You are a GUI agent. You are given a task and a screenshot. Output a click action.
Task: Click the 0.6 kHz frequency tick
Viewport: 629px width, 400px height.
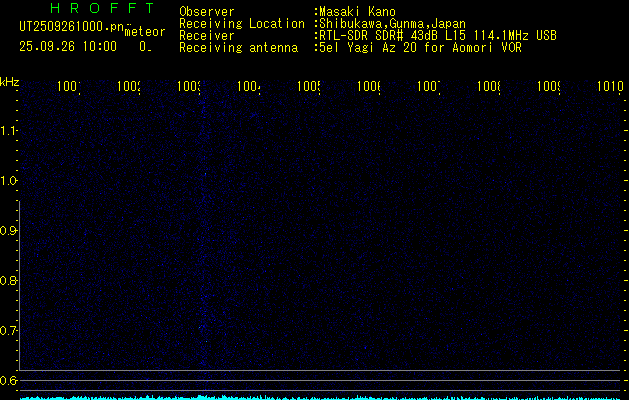pos(9,380)
